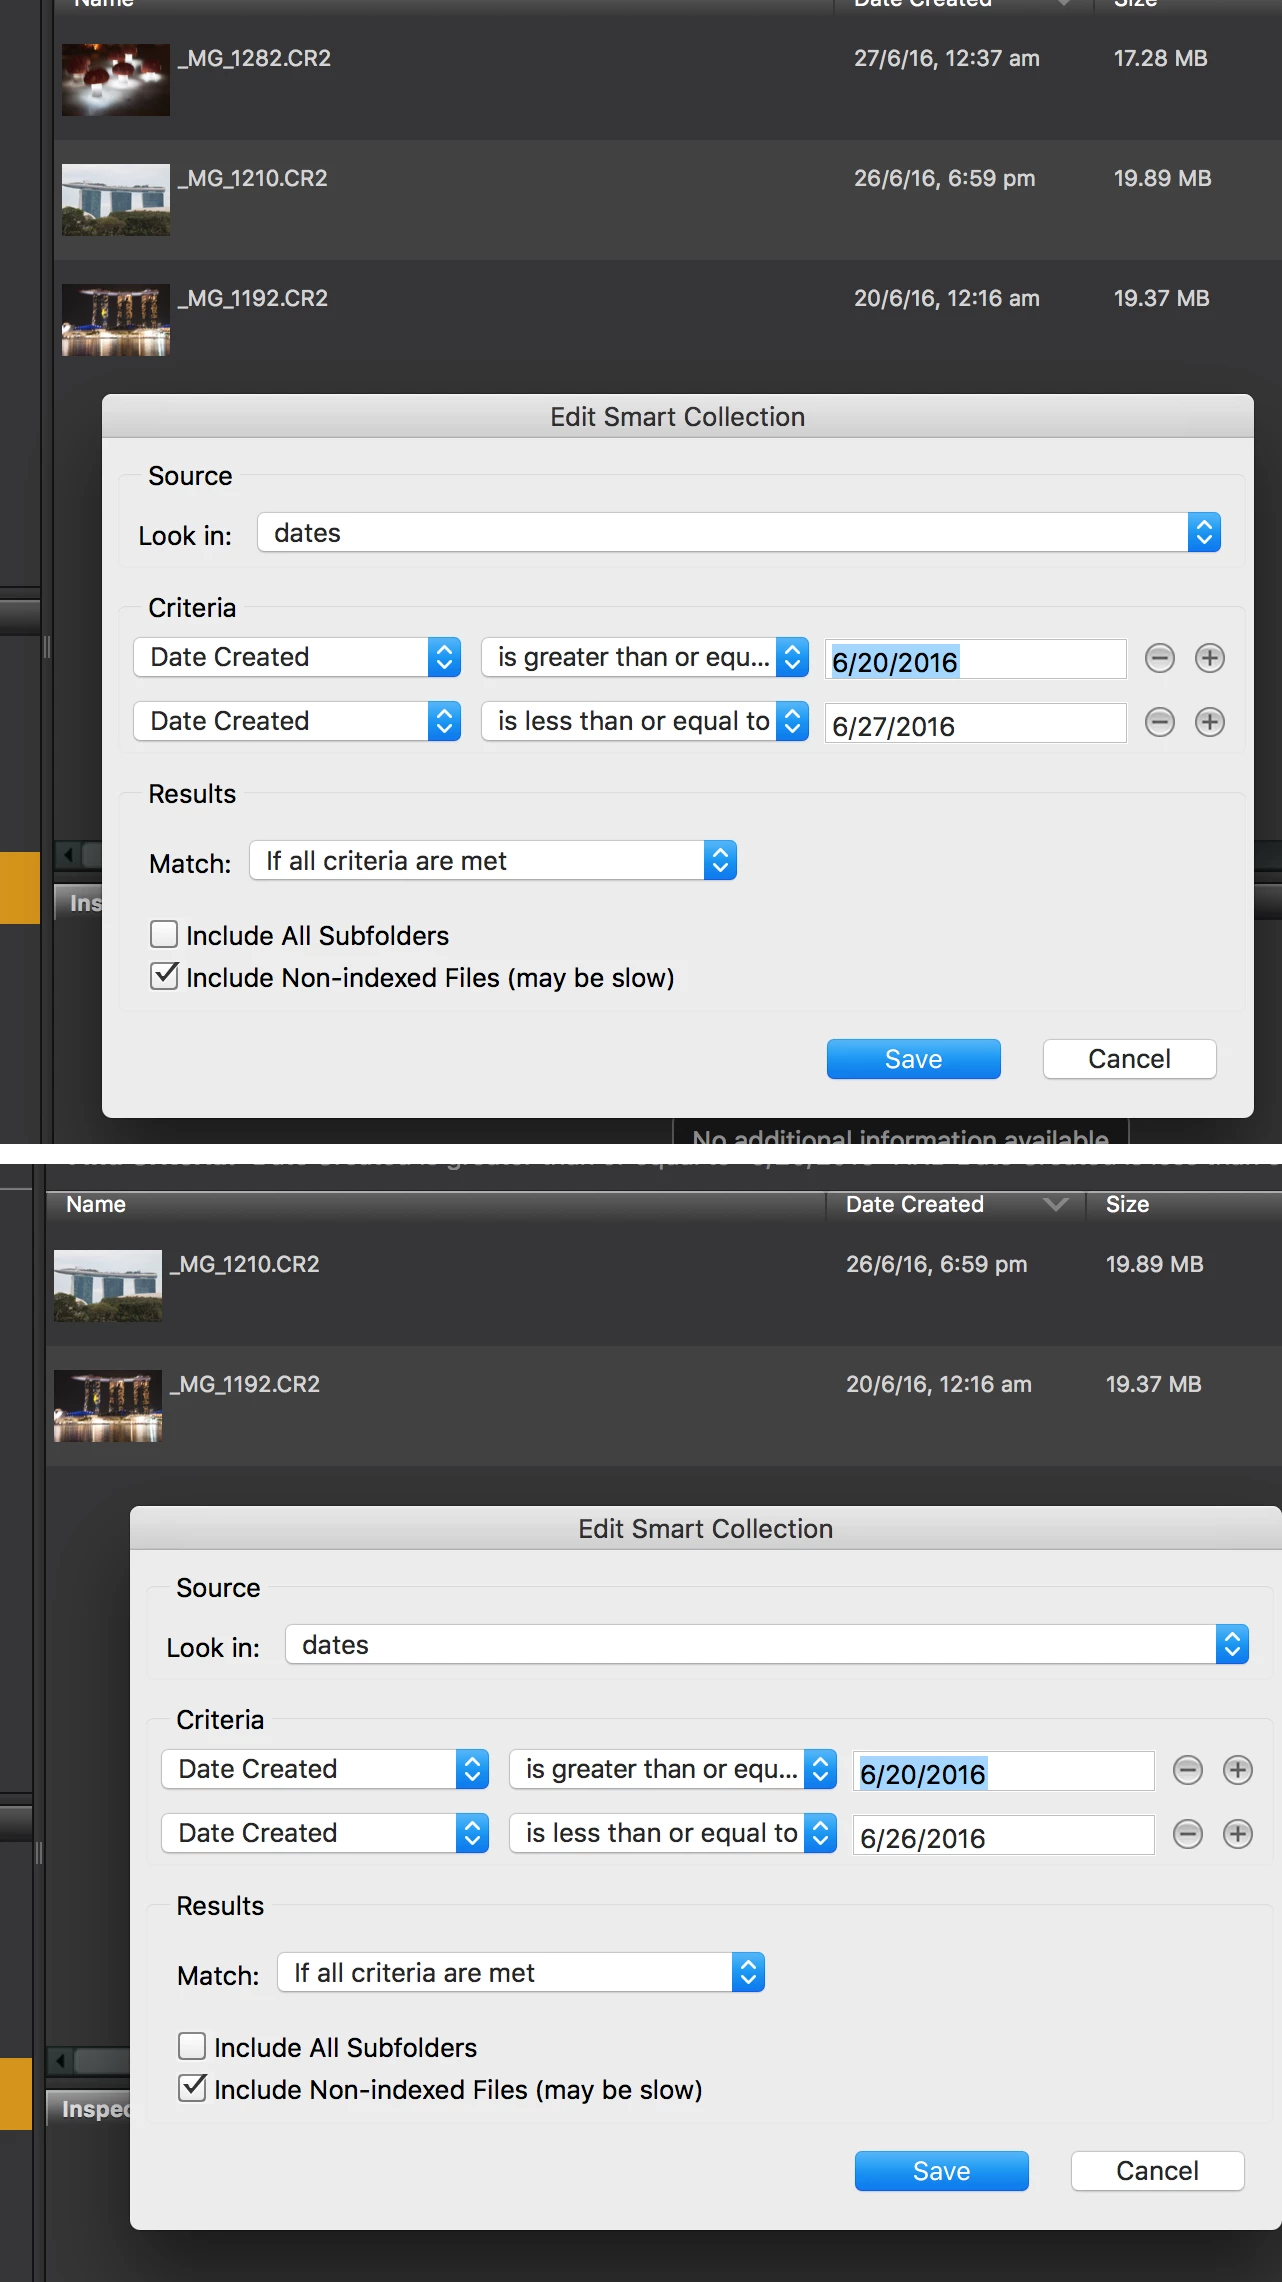Viewport: 1282px width, 2282px height.
Task: Click size 19.37 MB in lower list
Action: [1154, 1384]
